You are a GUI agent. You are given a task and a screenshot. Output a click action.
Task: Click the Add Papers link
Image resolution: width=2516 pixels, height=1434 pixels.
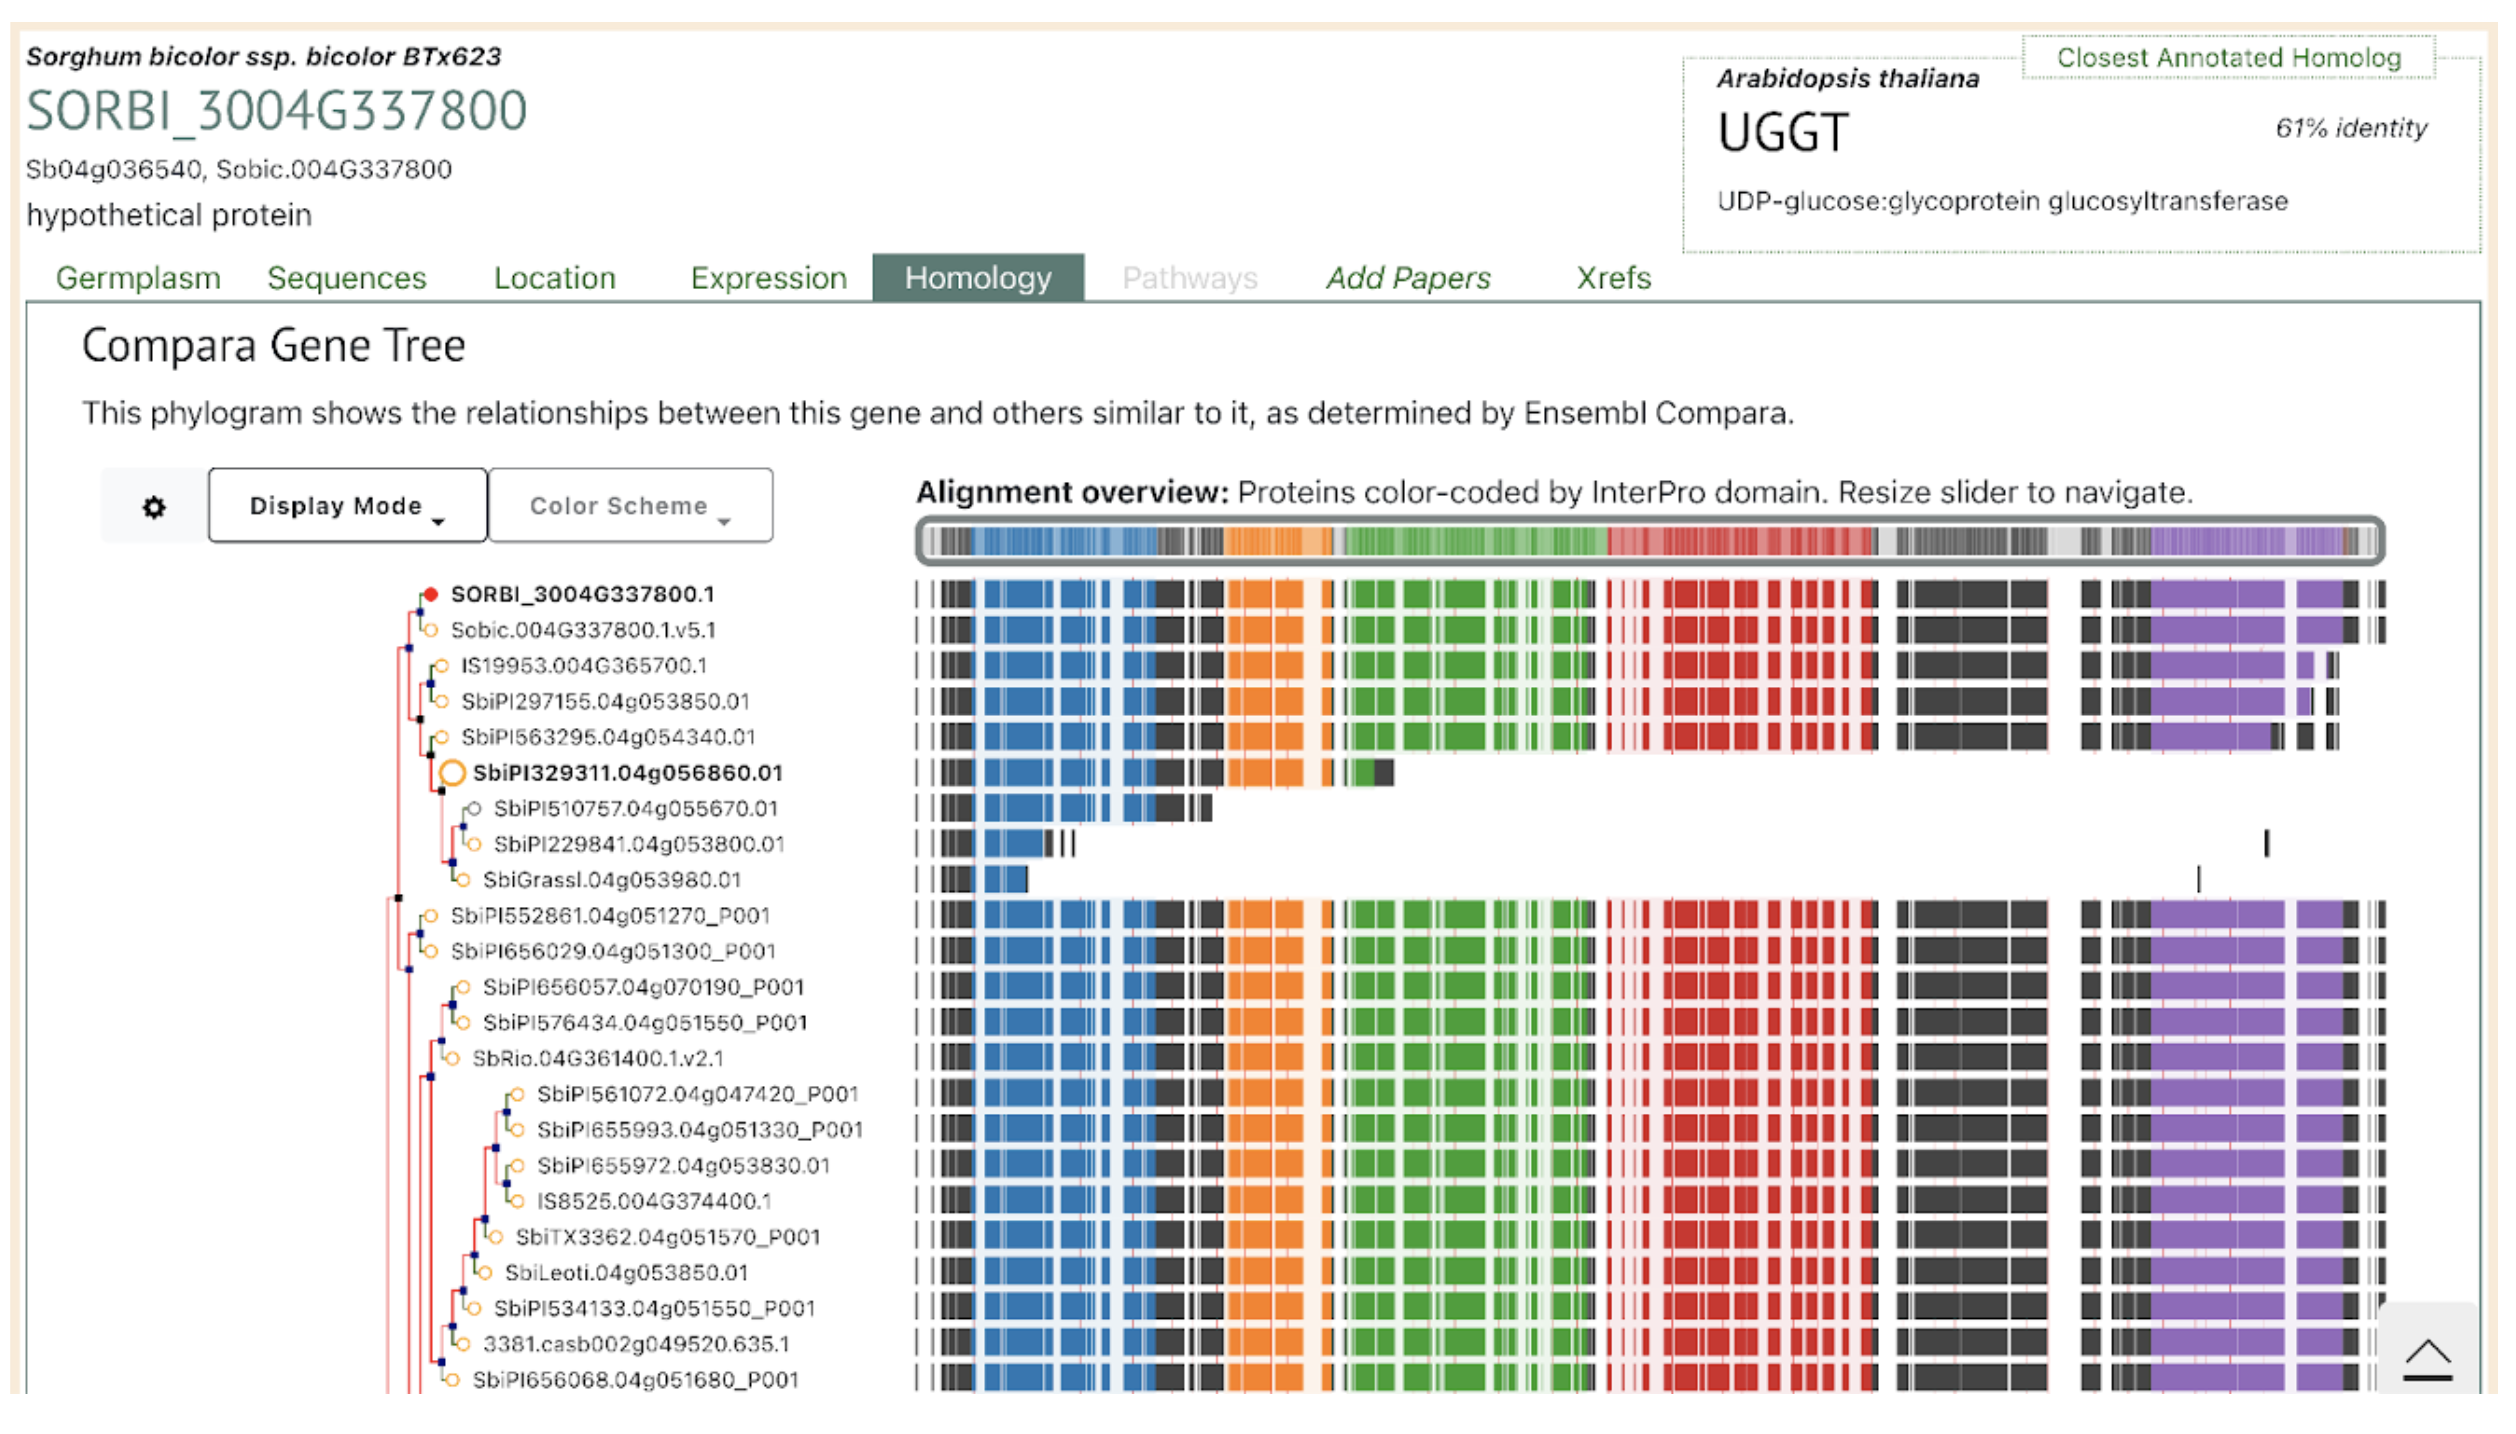click(1407, 278)
